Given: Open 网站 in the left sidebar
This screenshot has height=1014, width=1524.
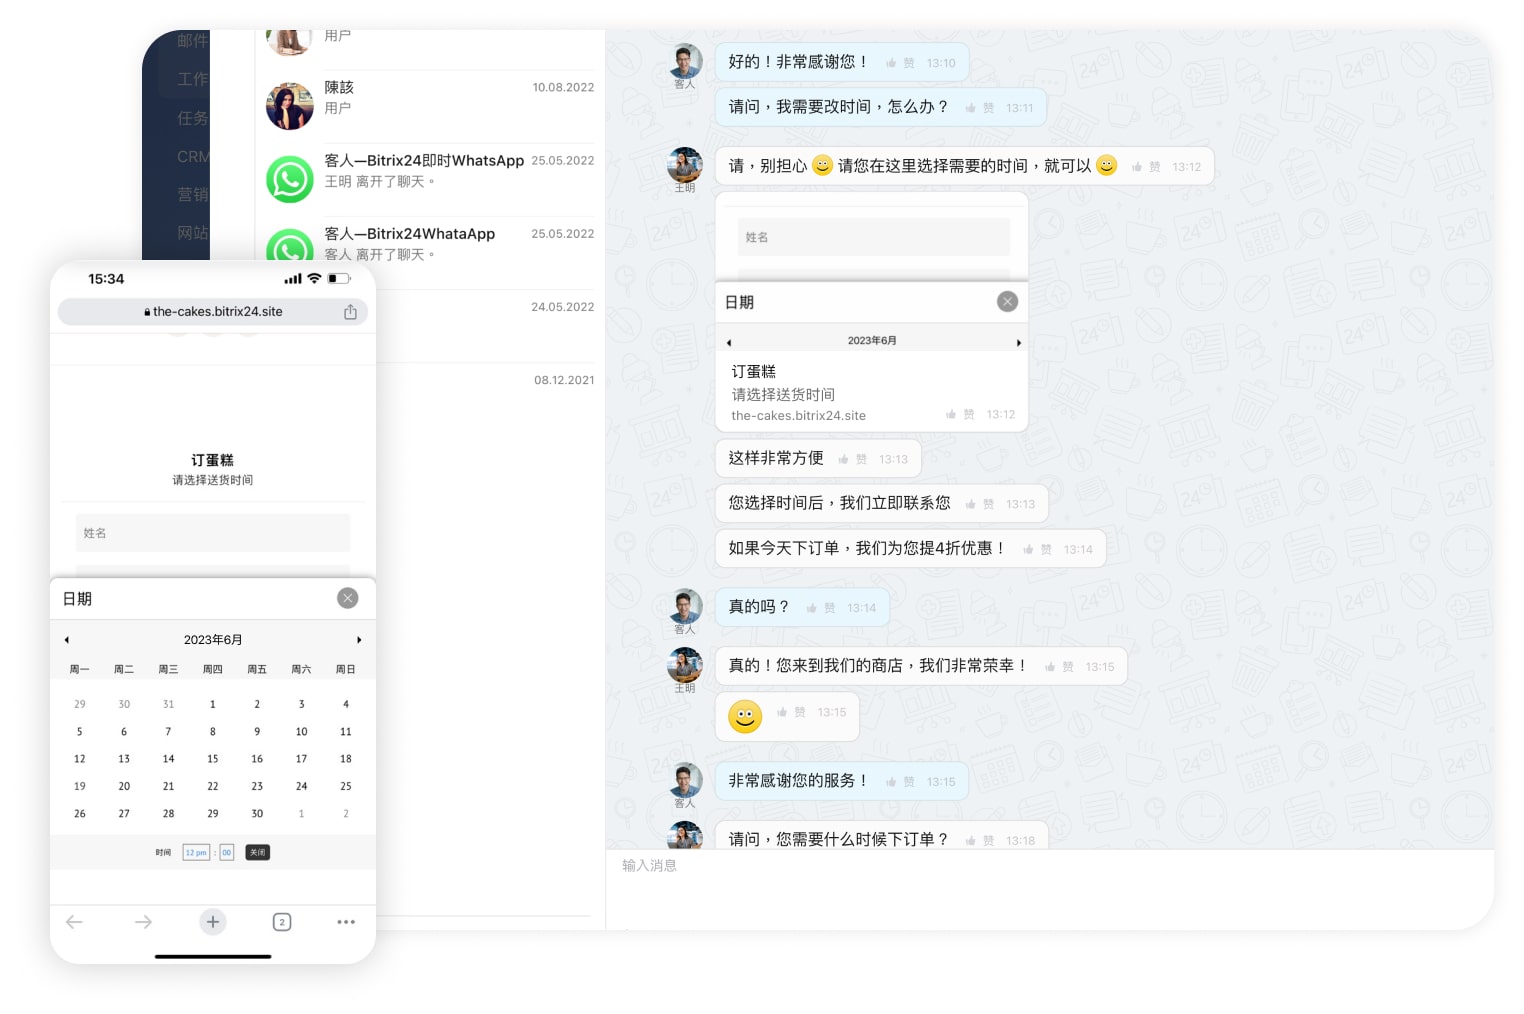Looking at the screenshot, I should pyautogui.click(x=193, y=233).
